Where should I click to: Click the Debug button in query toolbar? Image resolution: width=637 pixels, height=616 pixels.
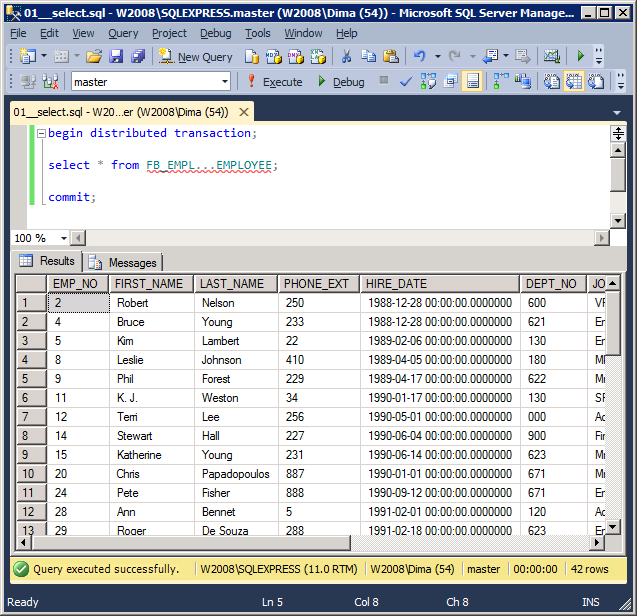click(341, 82)
